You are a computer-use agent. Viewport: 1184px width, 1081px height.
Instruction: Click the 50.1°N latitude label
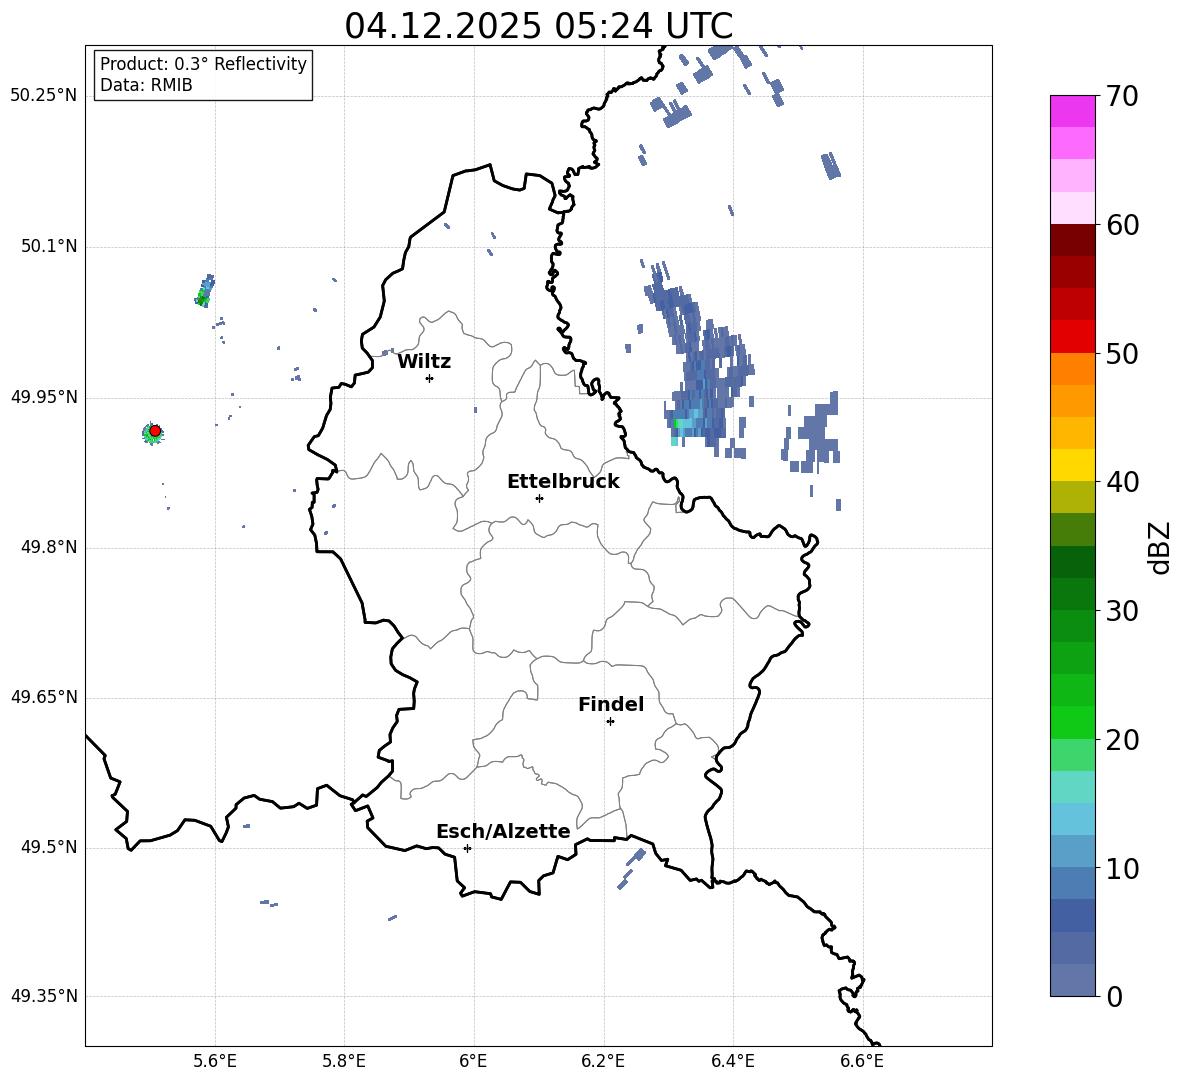(x=49, y=247)
